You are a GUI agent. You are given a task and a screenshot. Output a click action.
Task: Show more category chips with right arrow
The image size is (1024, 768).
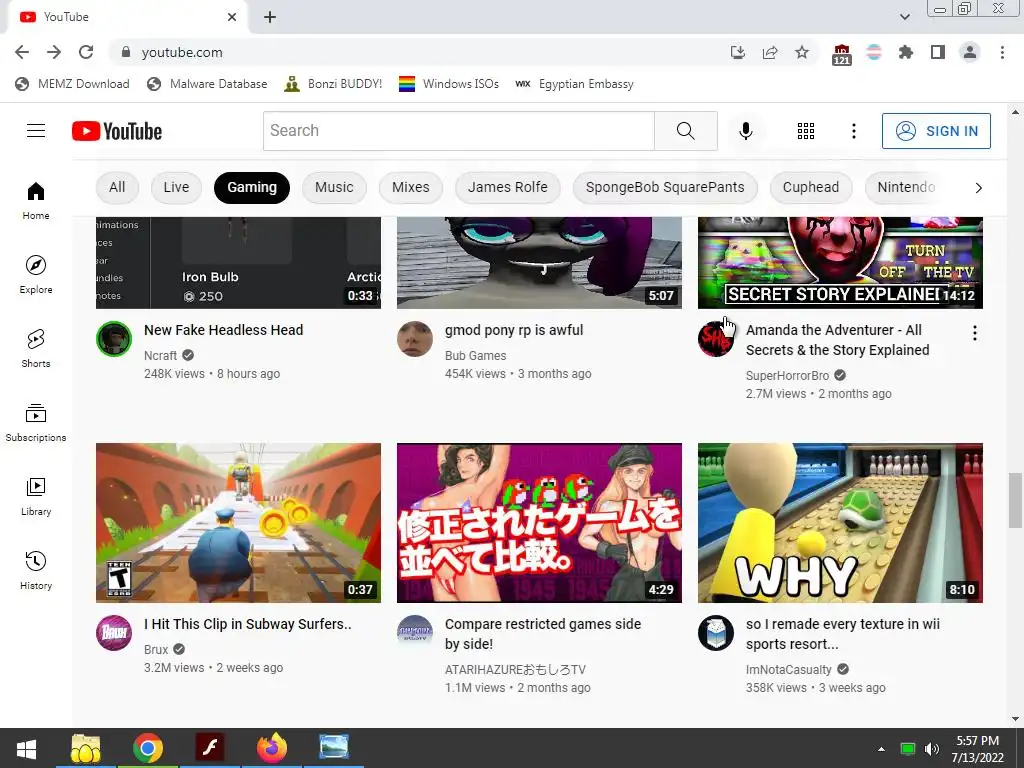coord(978,188)
